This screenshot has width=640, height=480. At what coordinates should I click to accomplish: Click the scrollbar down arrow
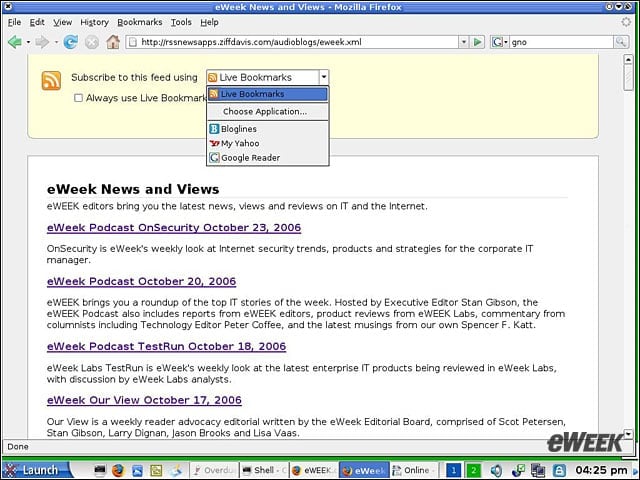click(629, 434)
